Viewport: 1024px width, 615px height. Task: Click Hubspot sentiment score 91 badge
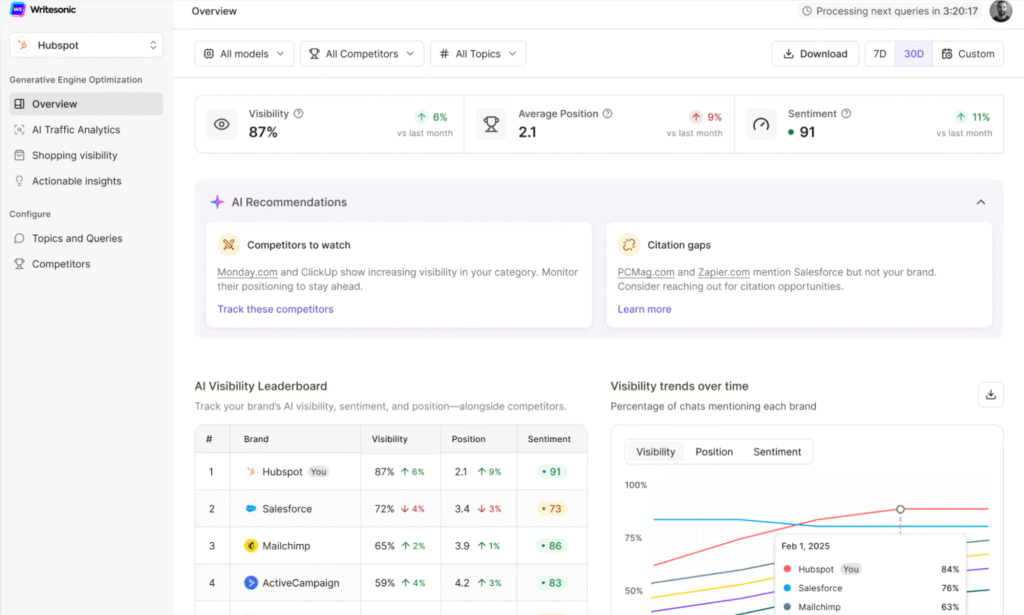coord(551,471)
